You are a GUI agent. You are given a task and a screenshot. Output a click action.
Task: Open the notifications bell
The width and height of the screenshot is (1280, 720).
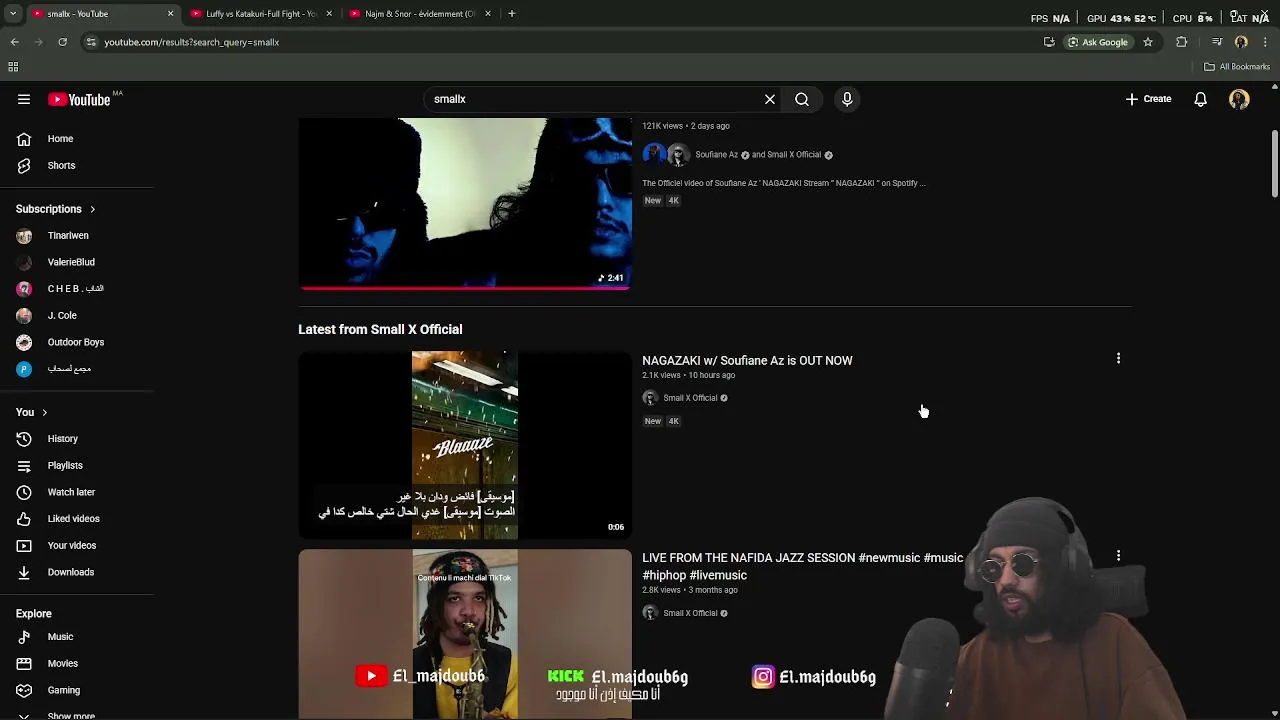tap(1200, 99)
